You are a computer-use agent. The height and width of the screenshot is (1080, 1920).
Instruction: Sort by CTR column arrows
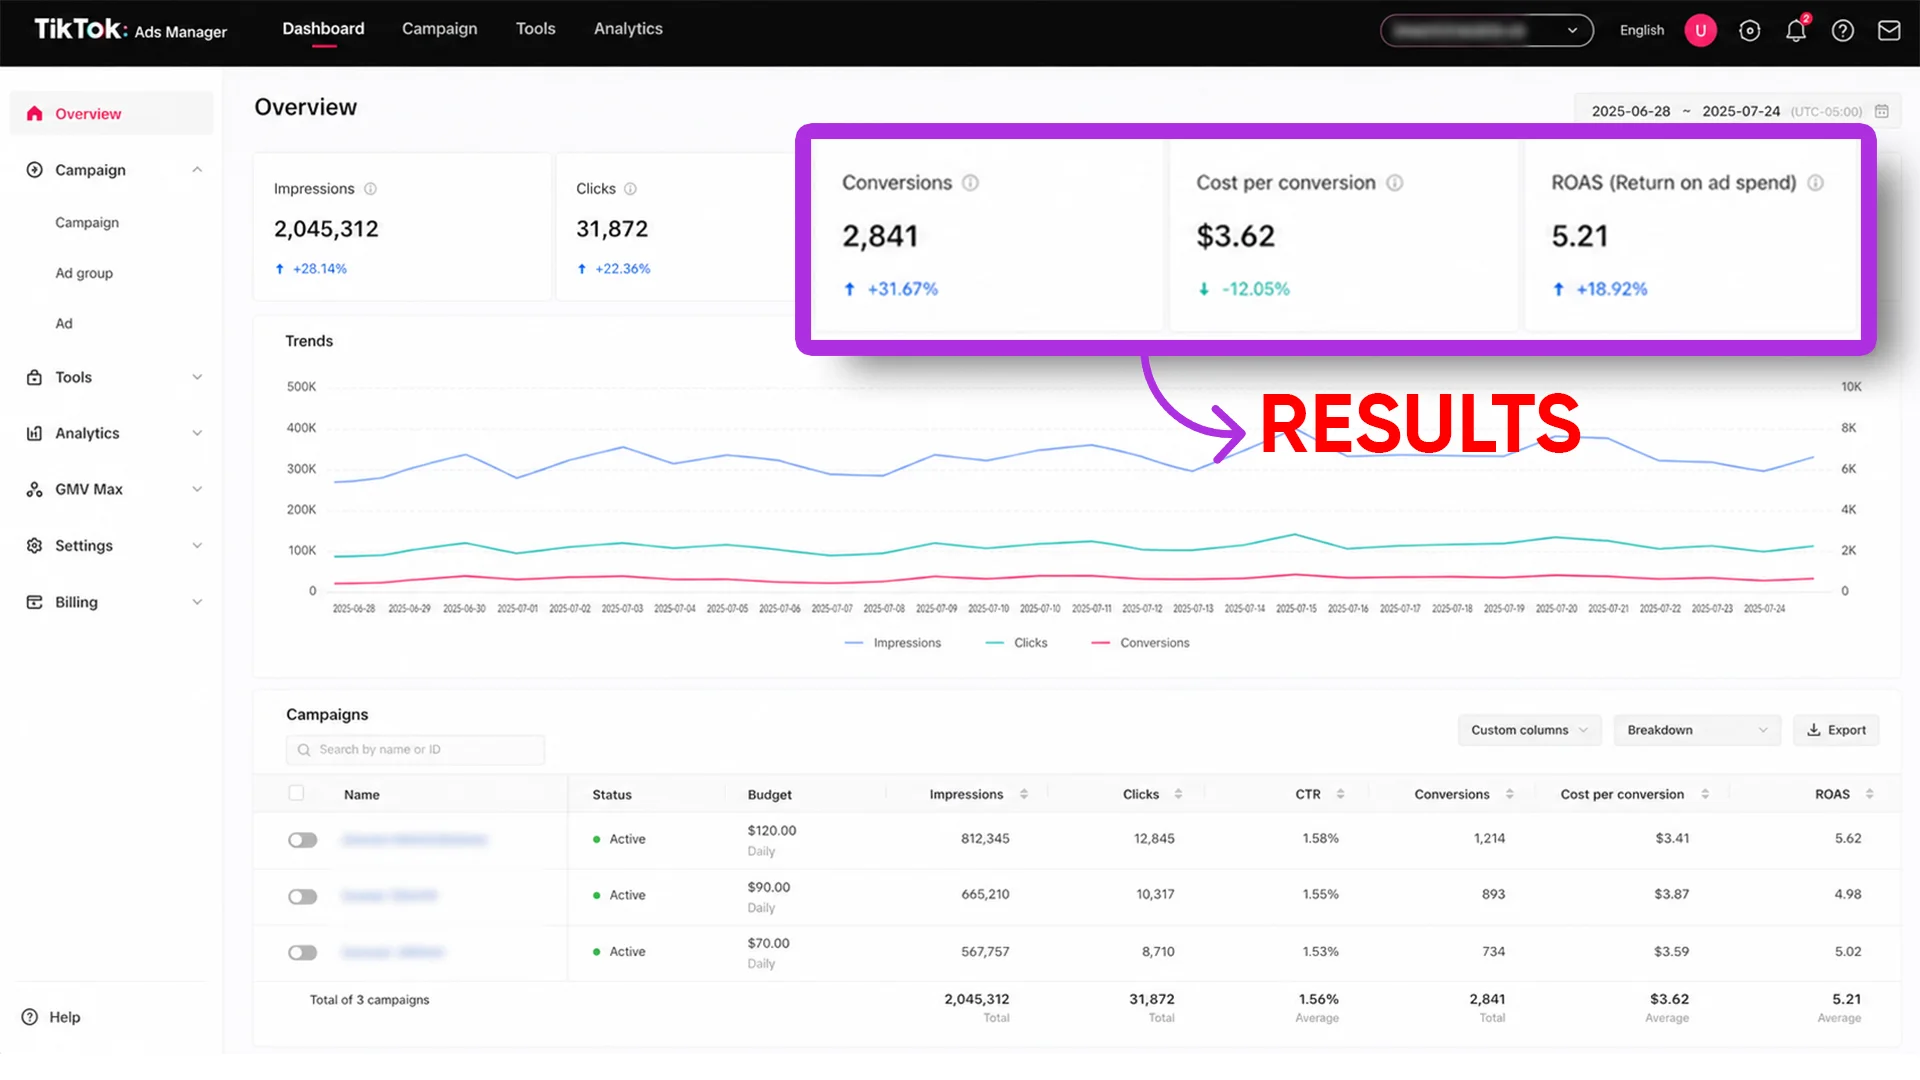(x=1340, y=794)
